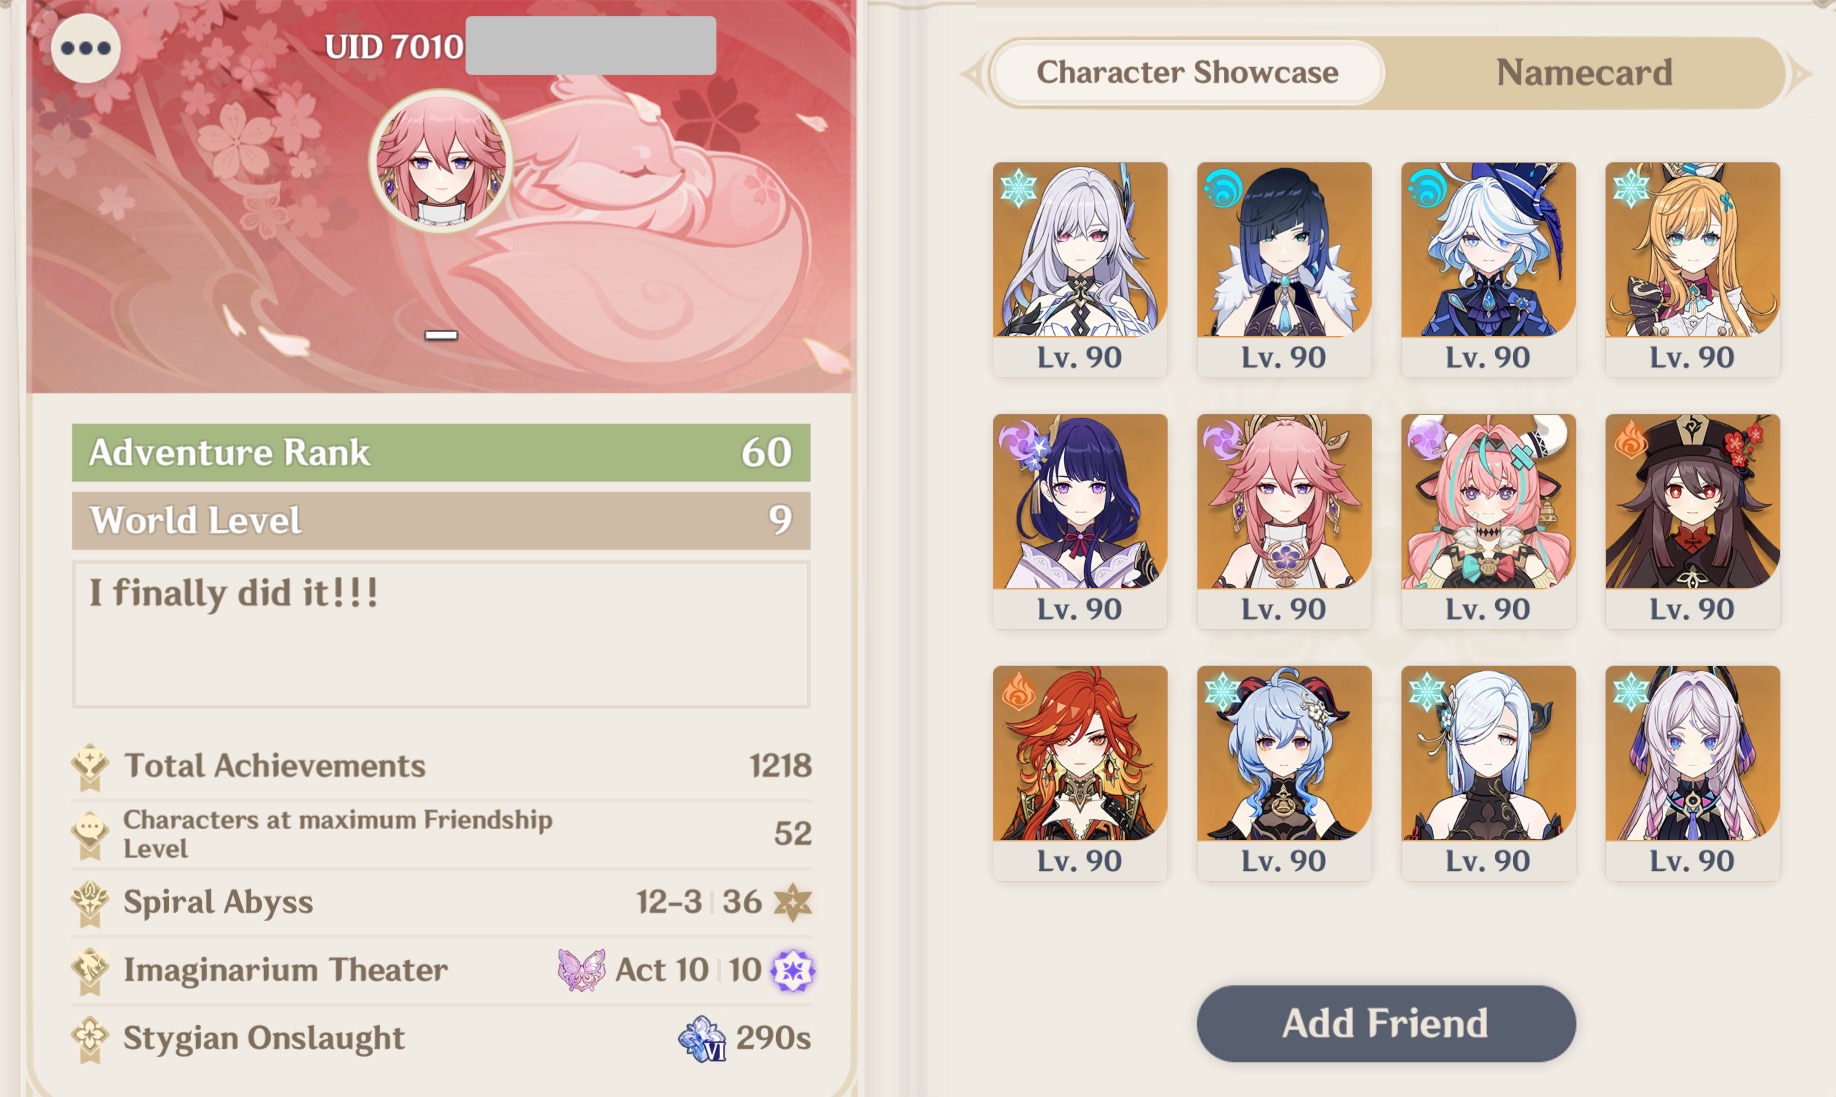Image resolution: width=1836 pixels, height=1097 pixels.
Task: Click the pink-haired profile avatar
Action: click(x=441, y=162)
